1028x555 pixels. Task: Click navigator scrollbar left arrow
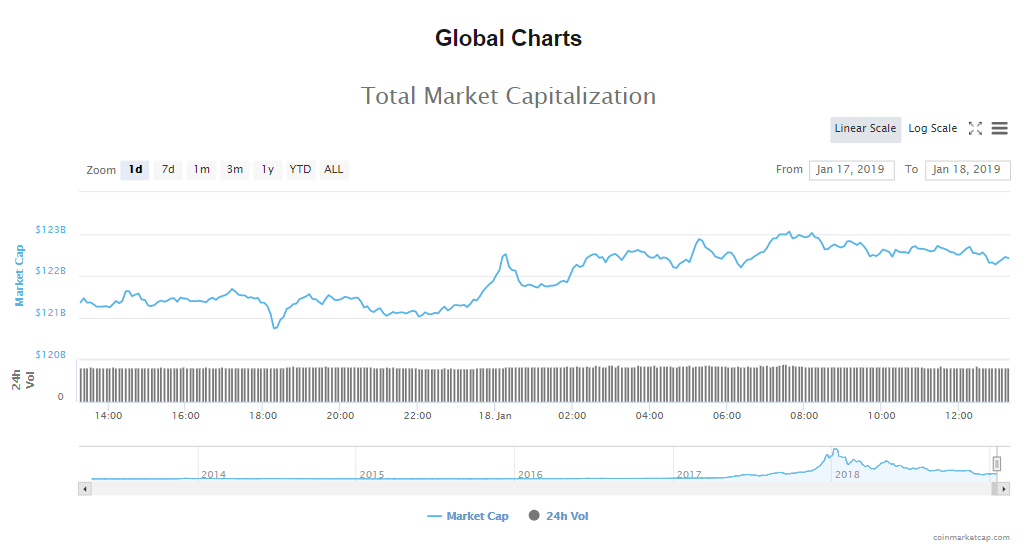point(85,489)
